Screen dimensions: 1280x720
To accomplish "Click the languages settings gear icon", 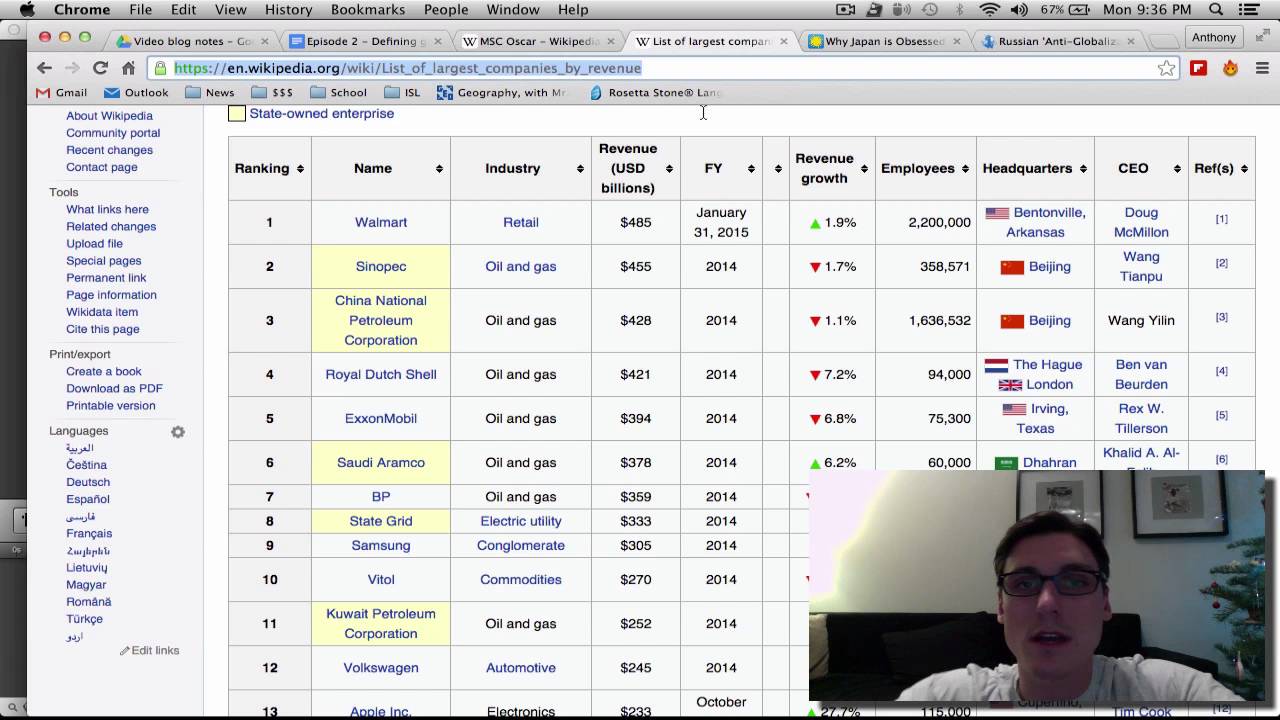I will tap(178, 432).
